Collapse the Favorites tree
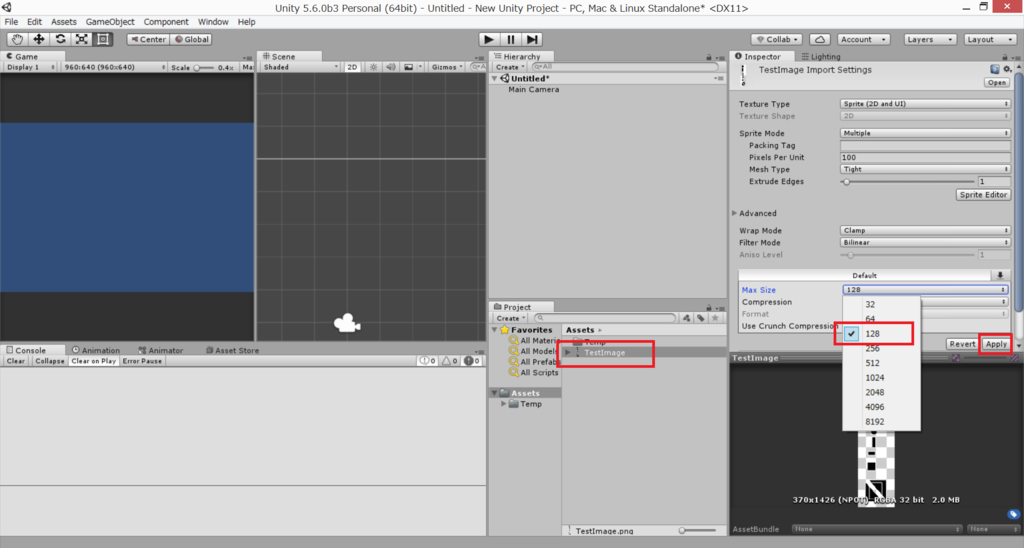 click(x=494, y=330)
